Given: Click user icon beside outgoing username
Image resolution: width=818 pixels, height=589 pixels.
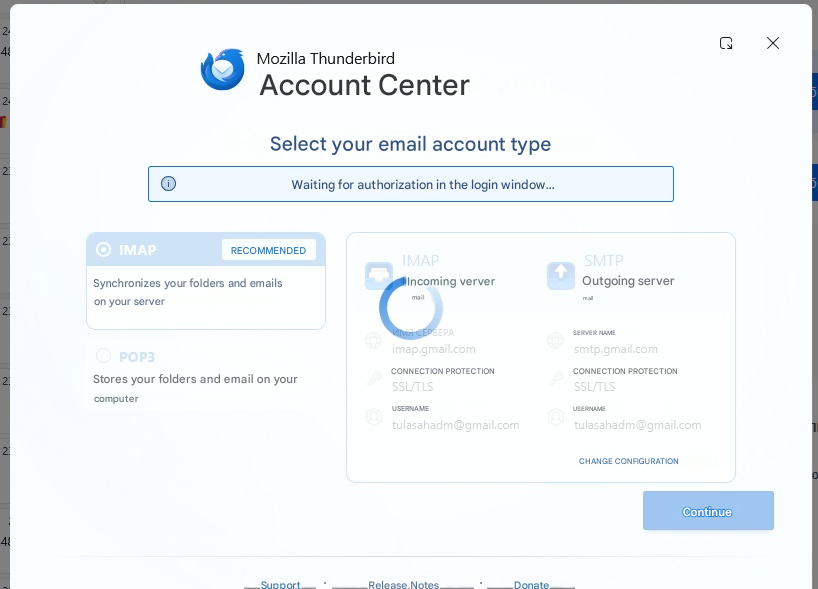Looking at the screenshot, I should tap(556, 417).
